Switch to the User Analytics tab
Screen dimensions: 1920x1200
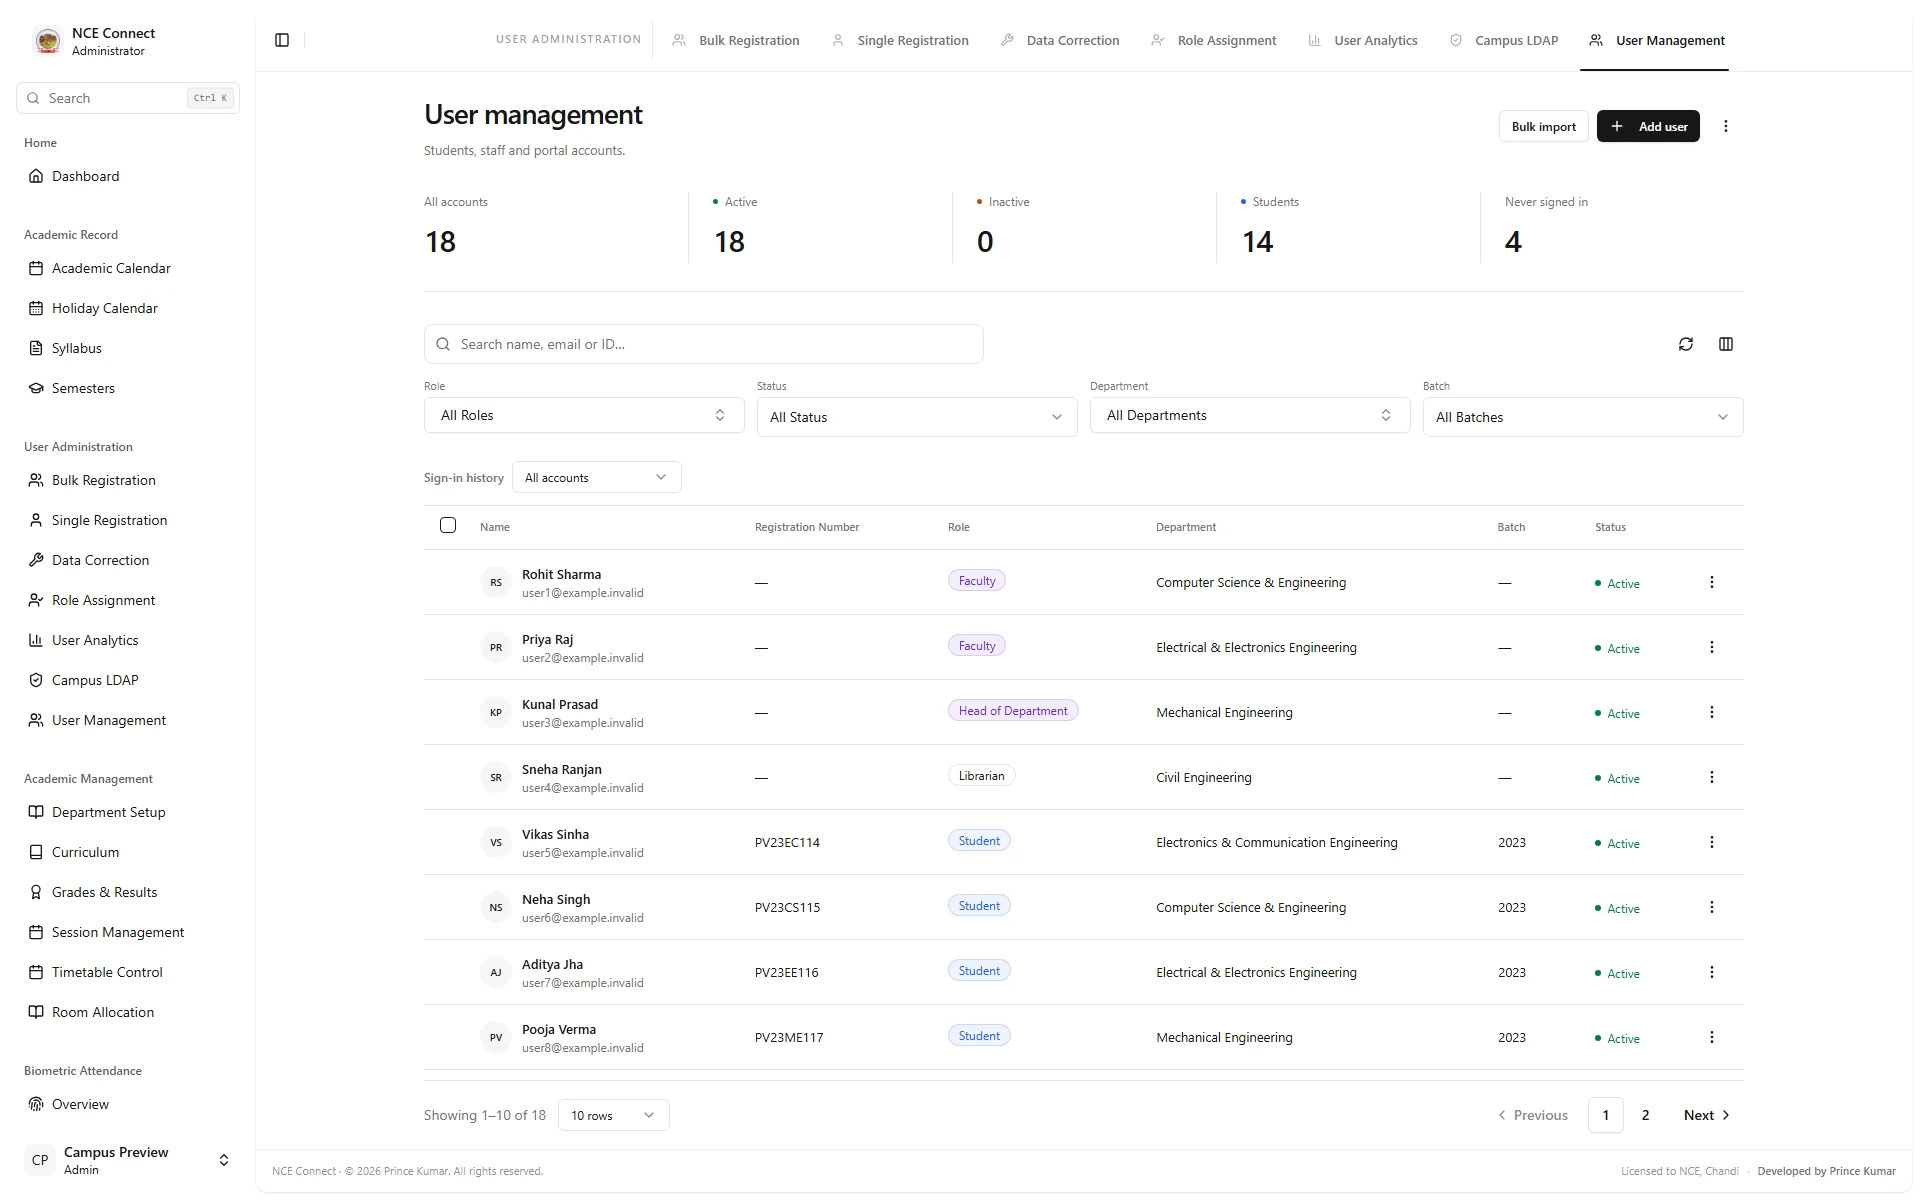point(1363,40)
